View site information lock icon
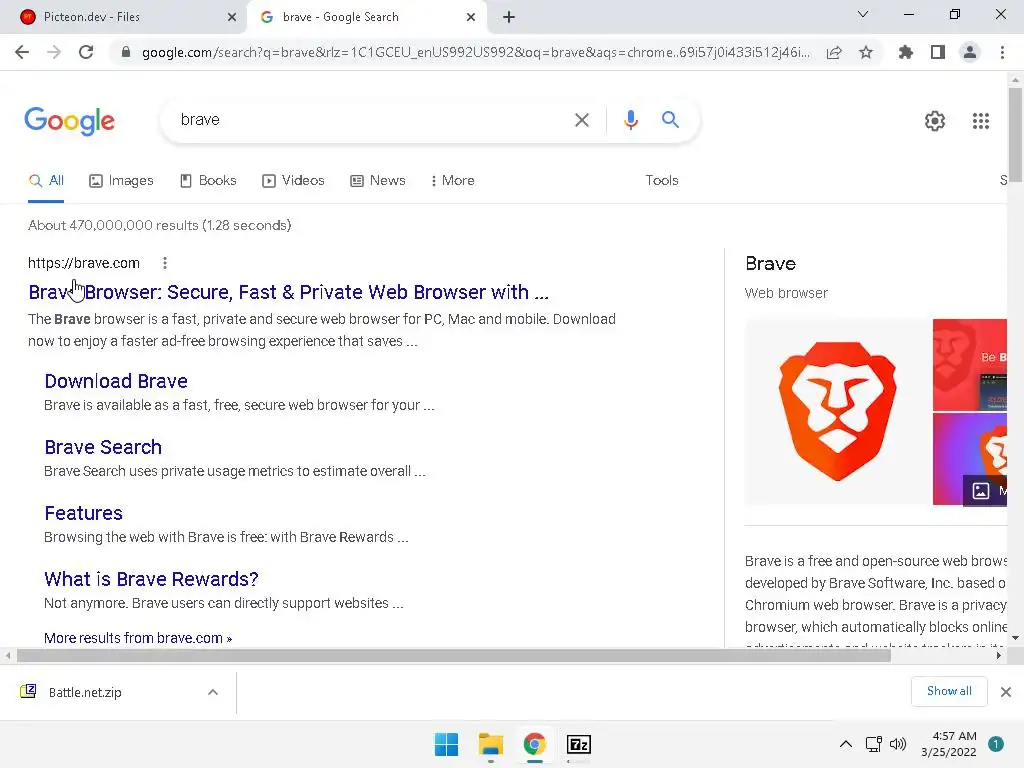This screenshot has width=1024, height=768. coord(126,52)
